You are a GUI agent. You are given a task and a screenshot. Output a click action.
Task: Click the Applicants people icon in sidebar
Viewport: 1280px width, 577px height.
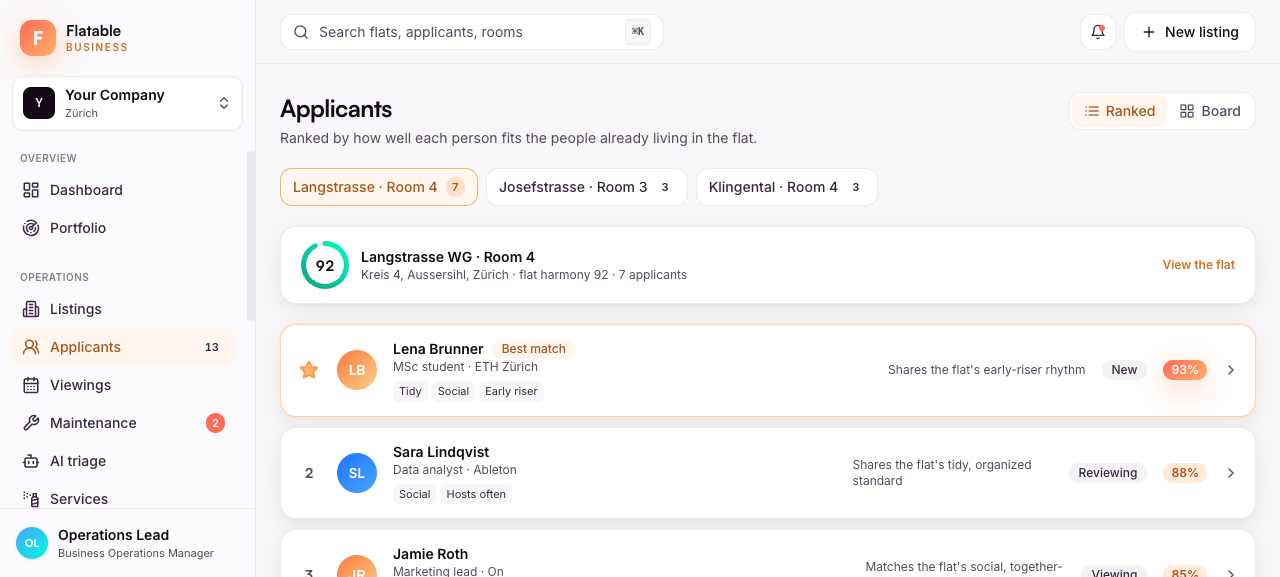point(31,347)
